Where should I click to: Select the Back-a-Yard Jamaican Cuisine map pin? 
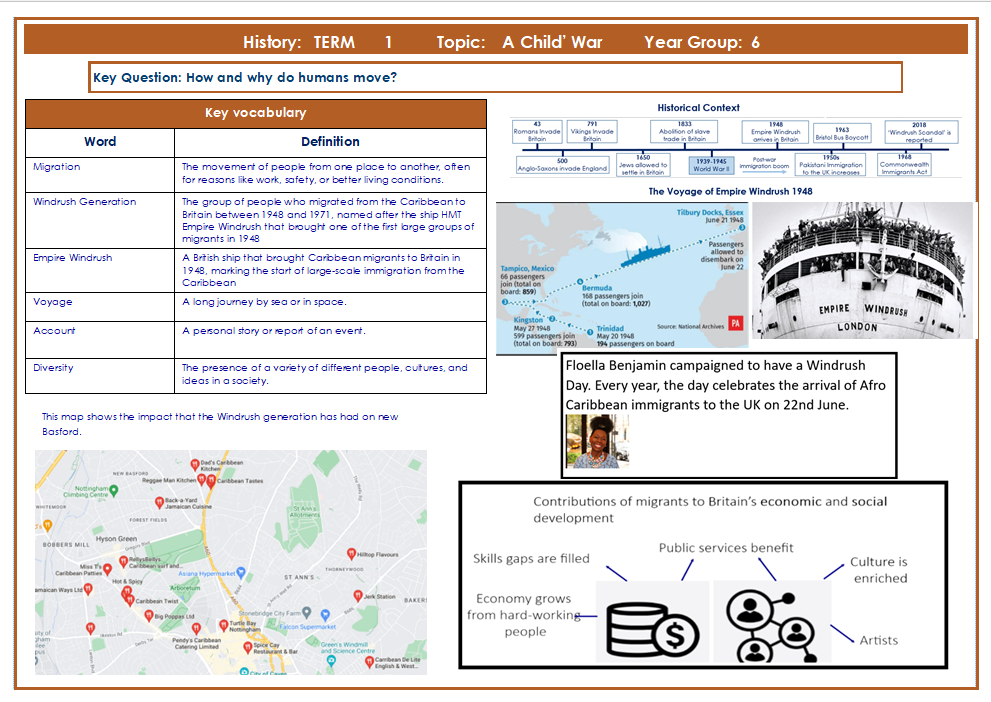tap(159, 502)
